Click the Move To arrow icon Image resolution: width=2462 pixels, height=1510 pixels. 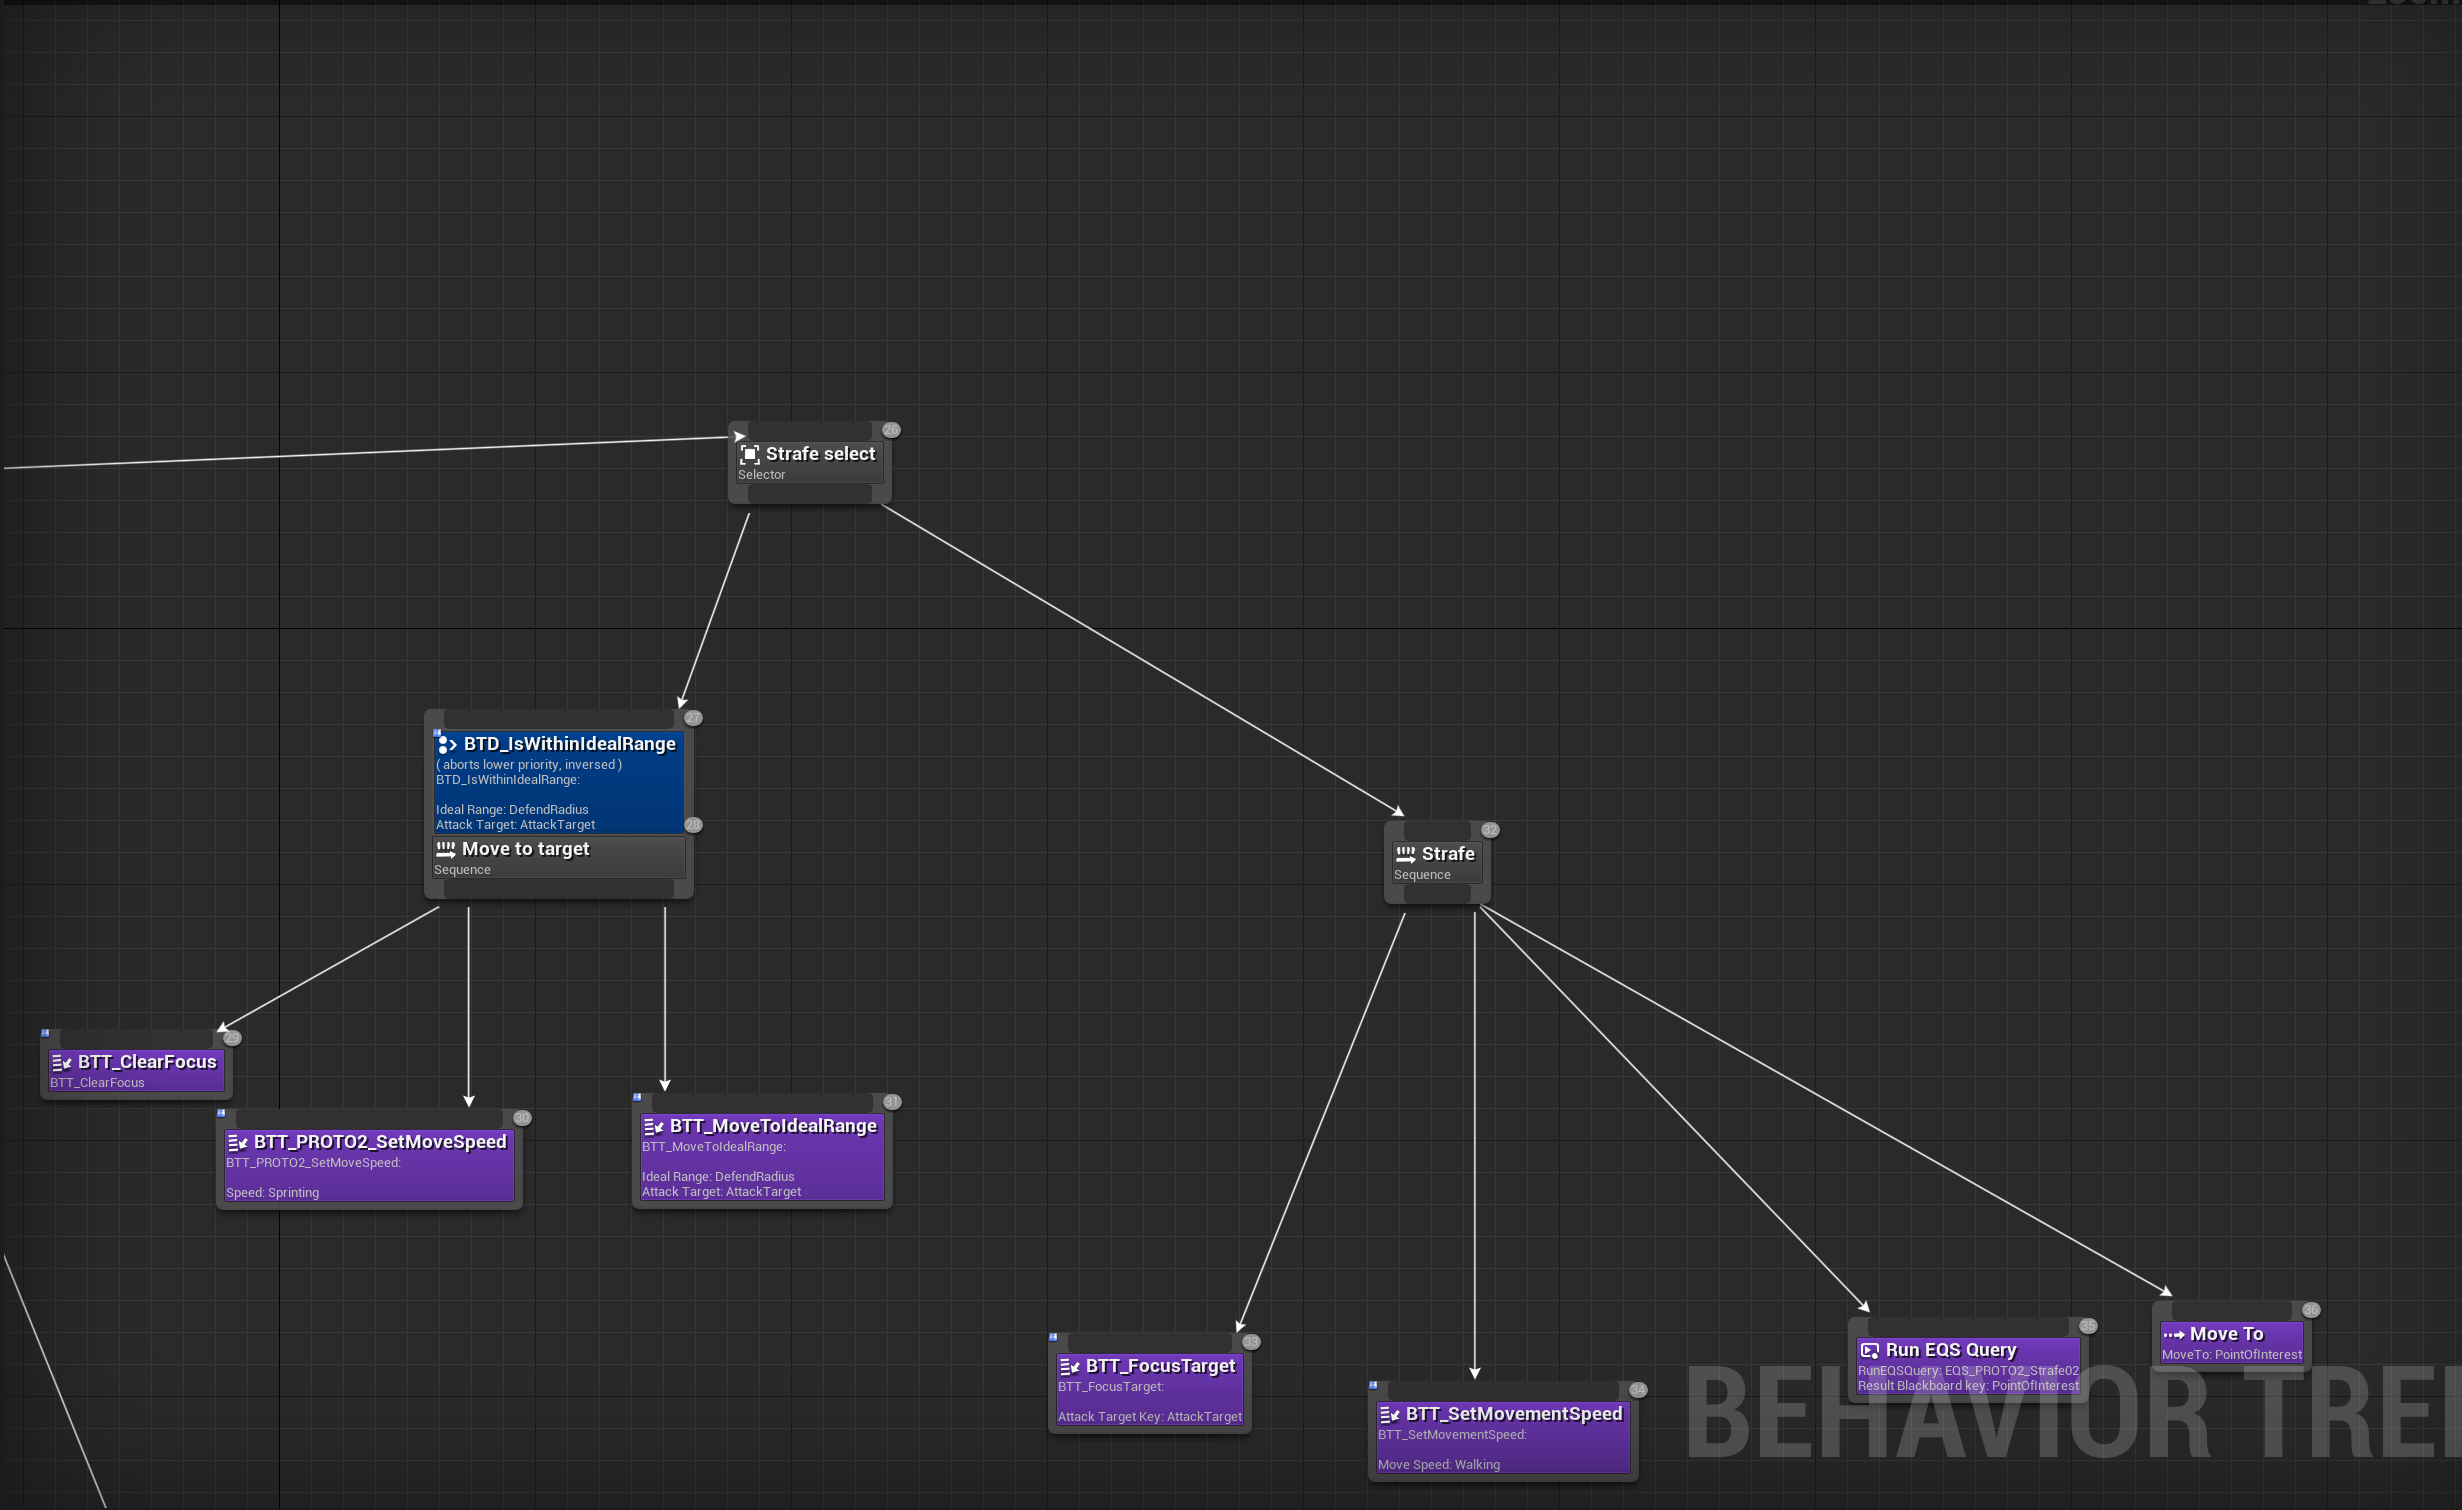pyautogui.click(x=2173, y=1334)
